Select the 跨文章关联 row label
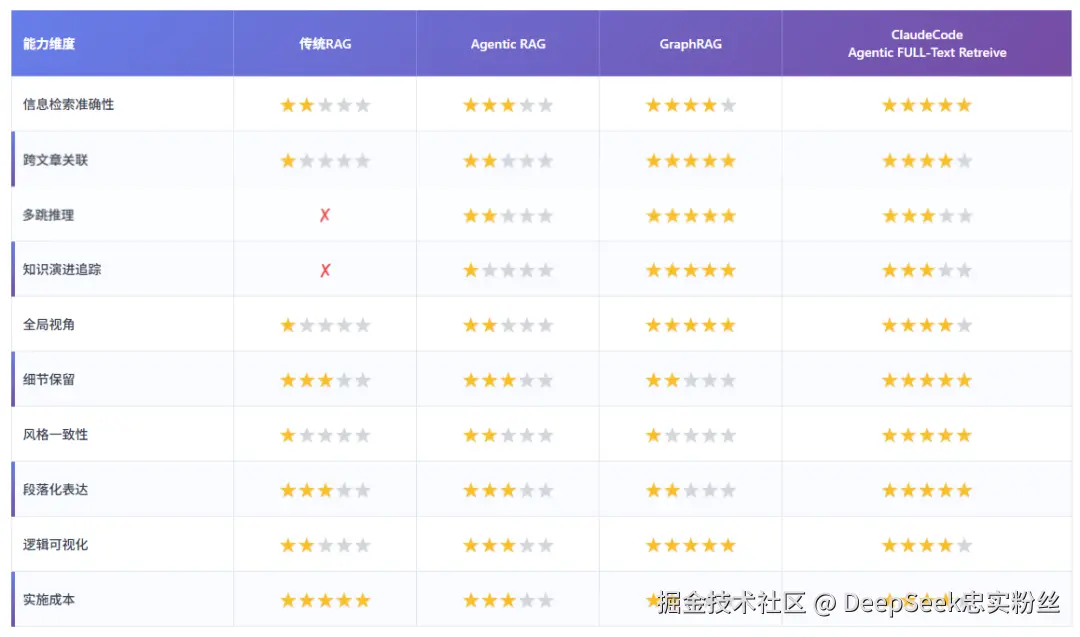The width and height of the screenshot is (1080, 637). click(55, 160)
